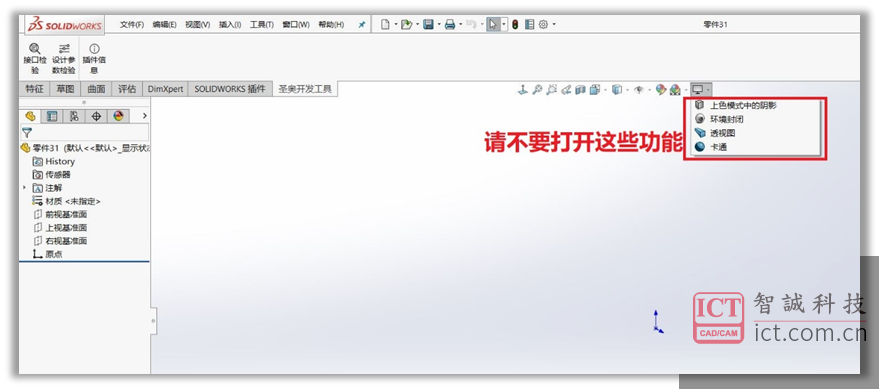Screen dimensions: 879x389
Task: Switch to the 特征 tab
Action: point(34,89)
